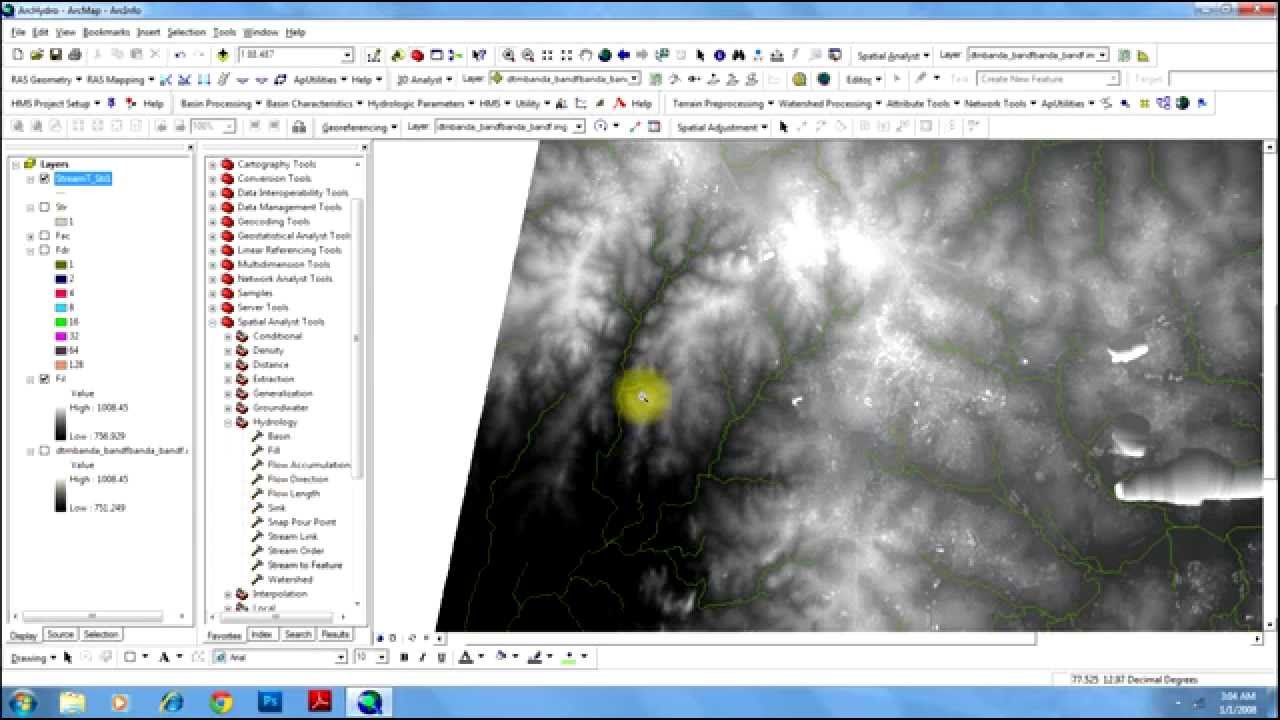Enable the Str layer checkbox

[44, 207]
